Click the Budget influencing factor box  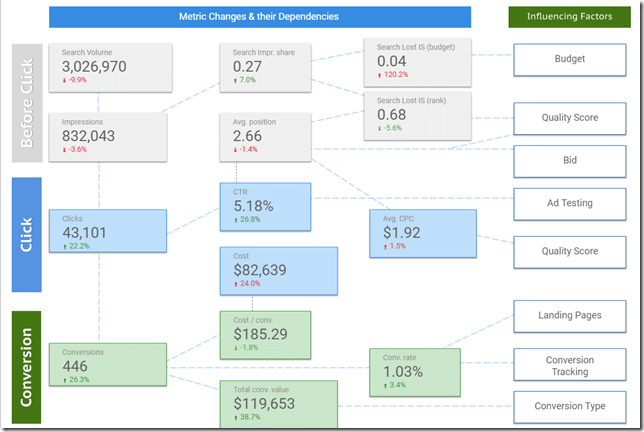point(569,60)
